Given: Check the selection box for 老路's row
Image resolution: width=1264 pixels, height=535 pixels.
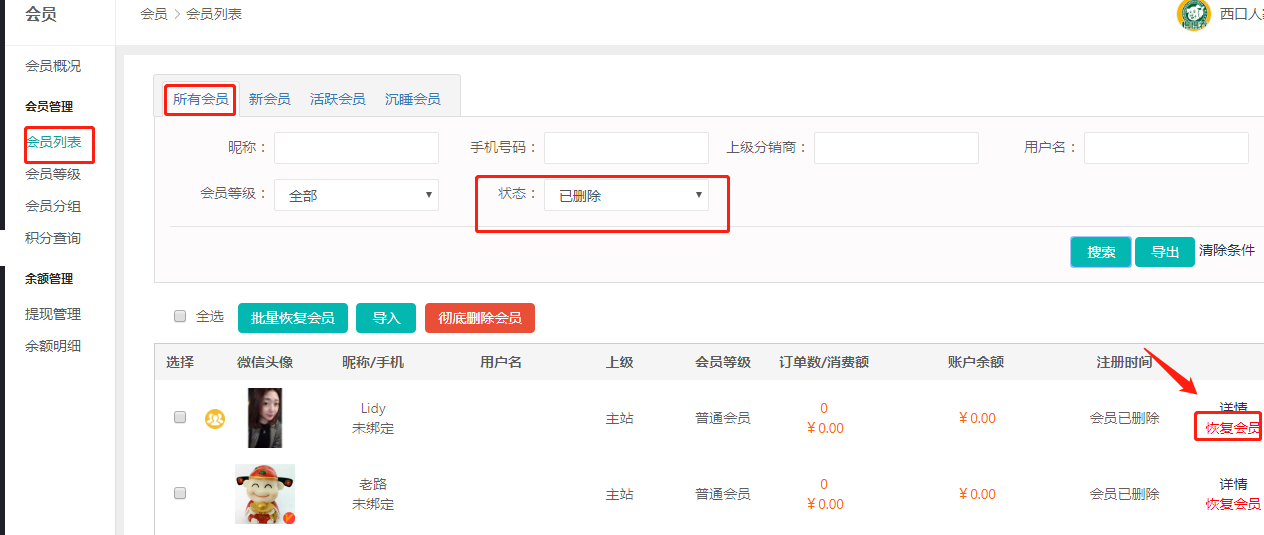Looking at the screenshot, I should click(180, 493).
